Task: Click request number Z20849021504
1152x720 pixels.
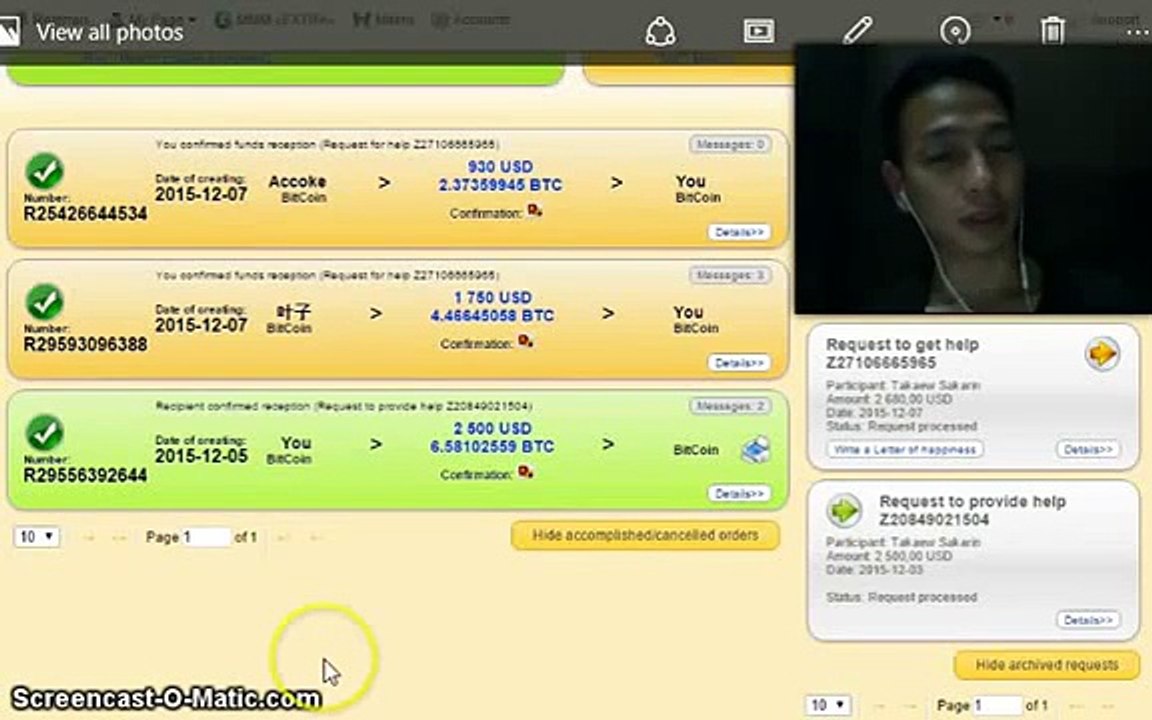Action: pyautogui.click(x=935, y=519)
